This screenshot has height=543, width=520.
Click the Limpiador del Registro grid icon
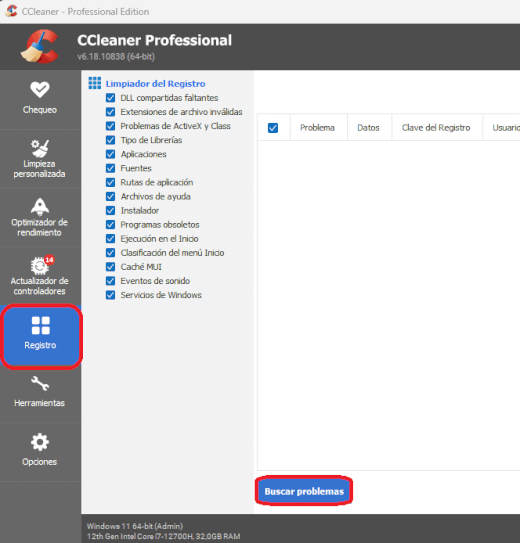pyautogui.click(x=95, y=83)
